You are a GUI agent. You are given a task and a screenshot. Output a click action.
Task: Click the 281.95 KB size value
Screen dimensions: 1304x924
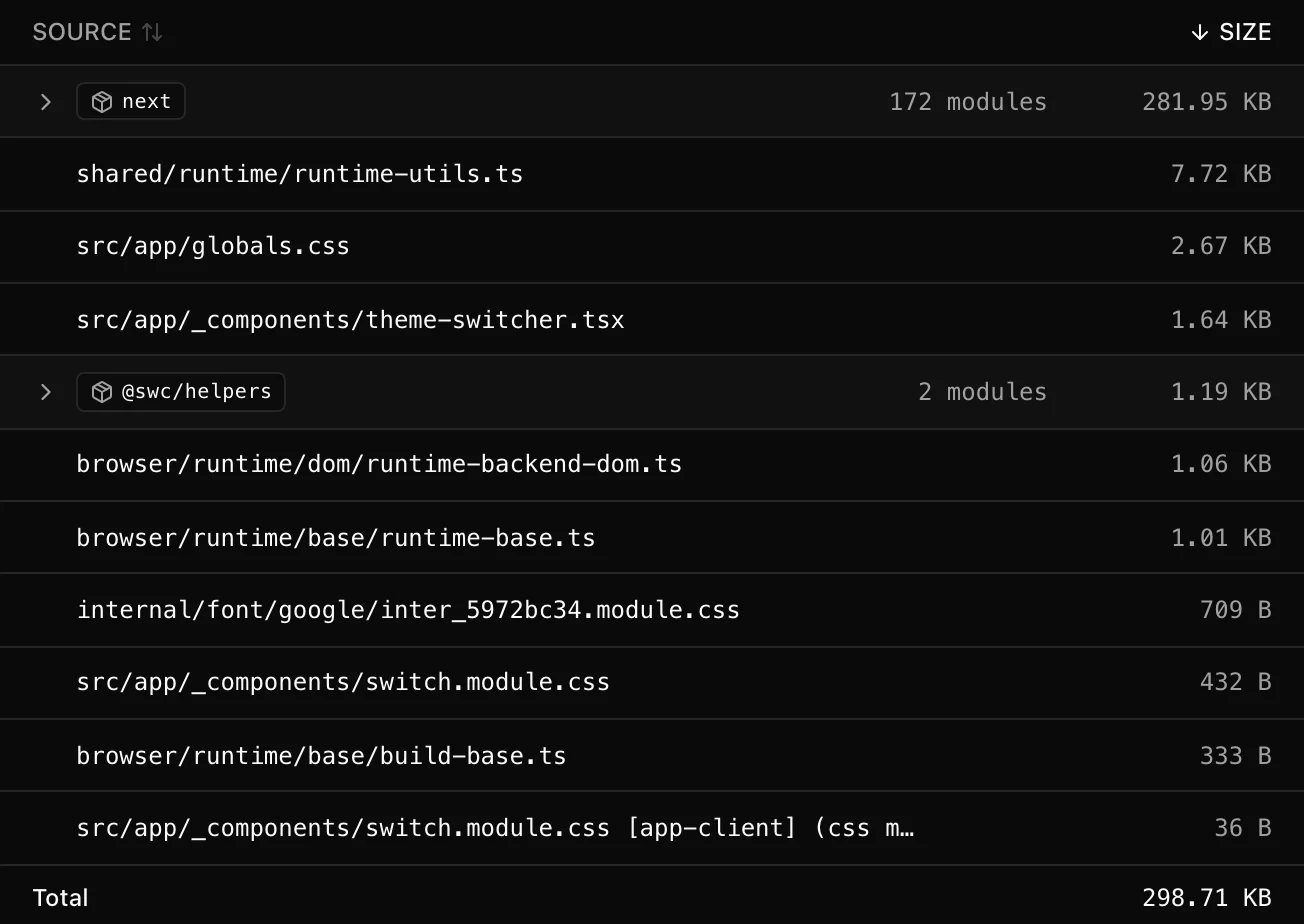click(1207, 102)
